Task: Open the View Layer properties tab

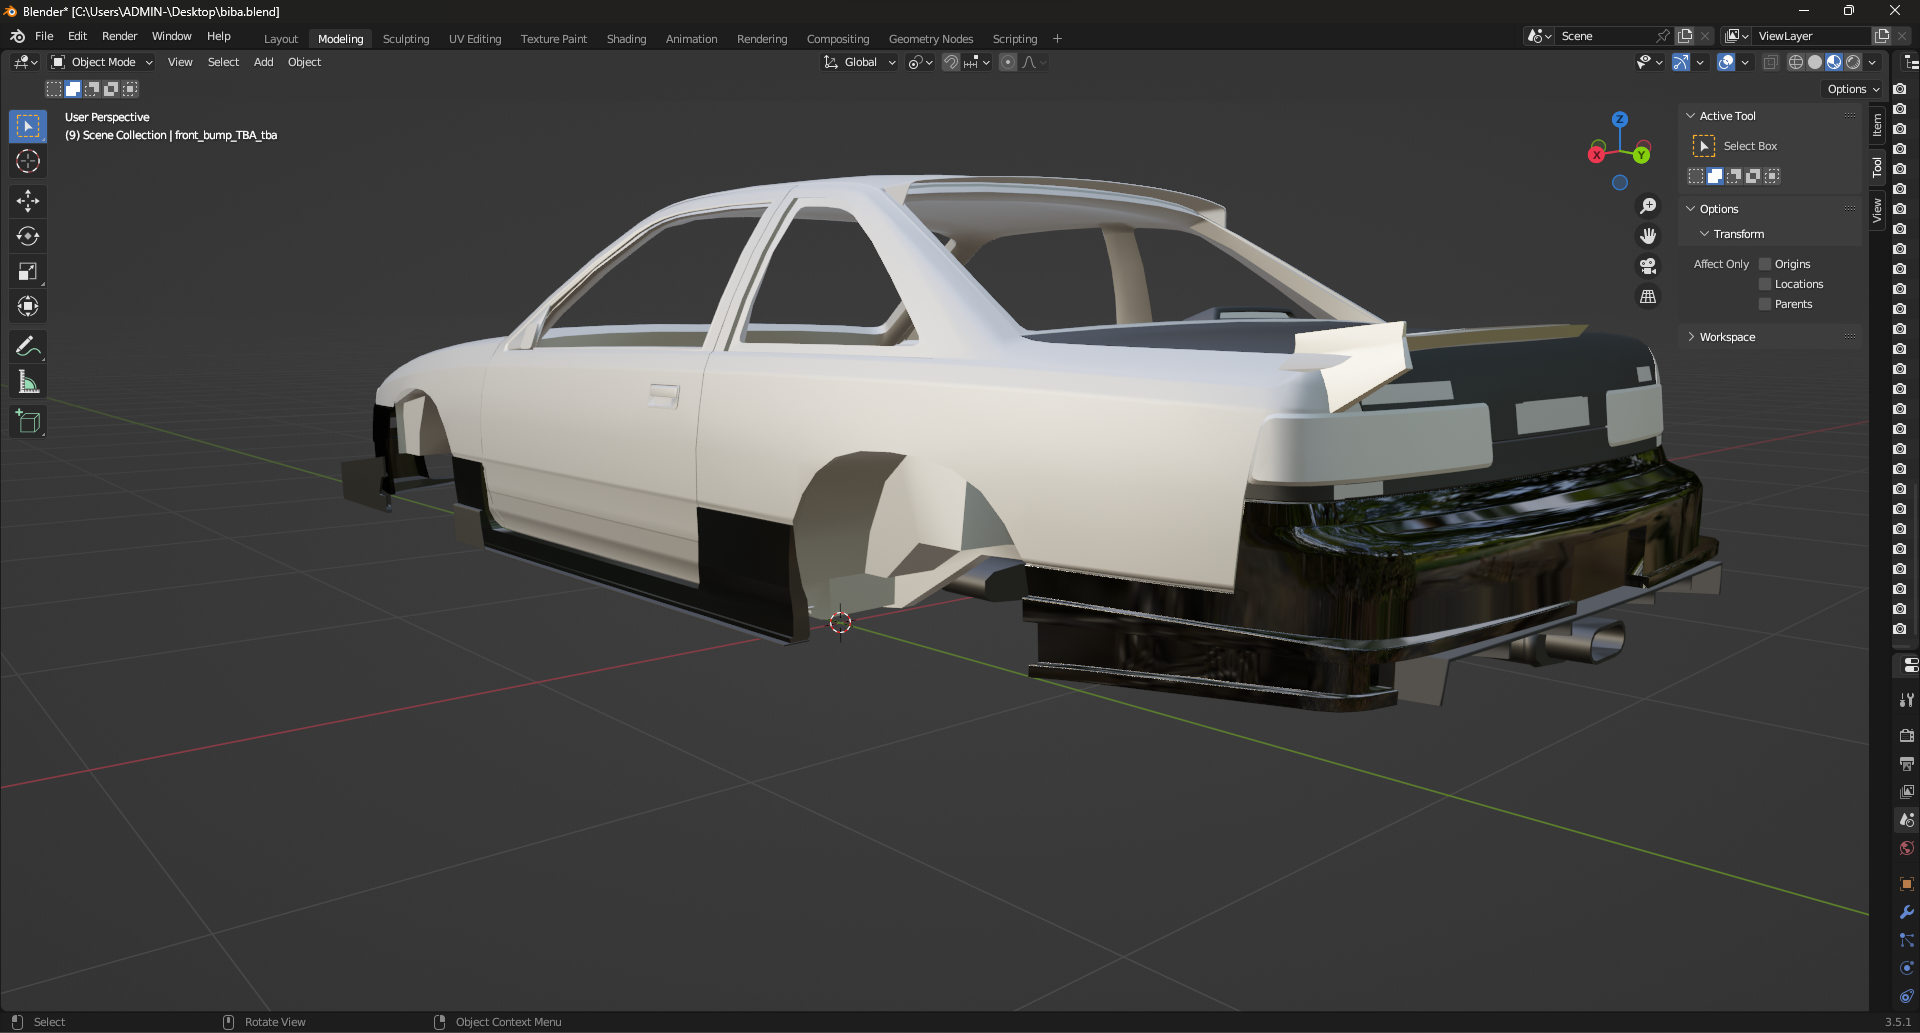Action: point(1907,791)
